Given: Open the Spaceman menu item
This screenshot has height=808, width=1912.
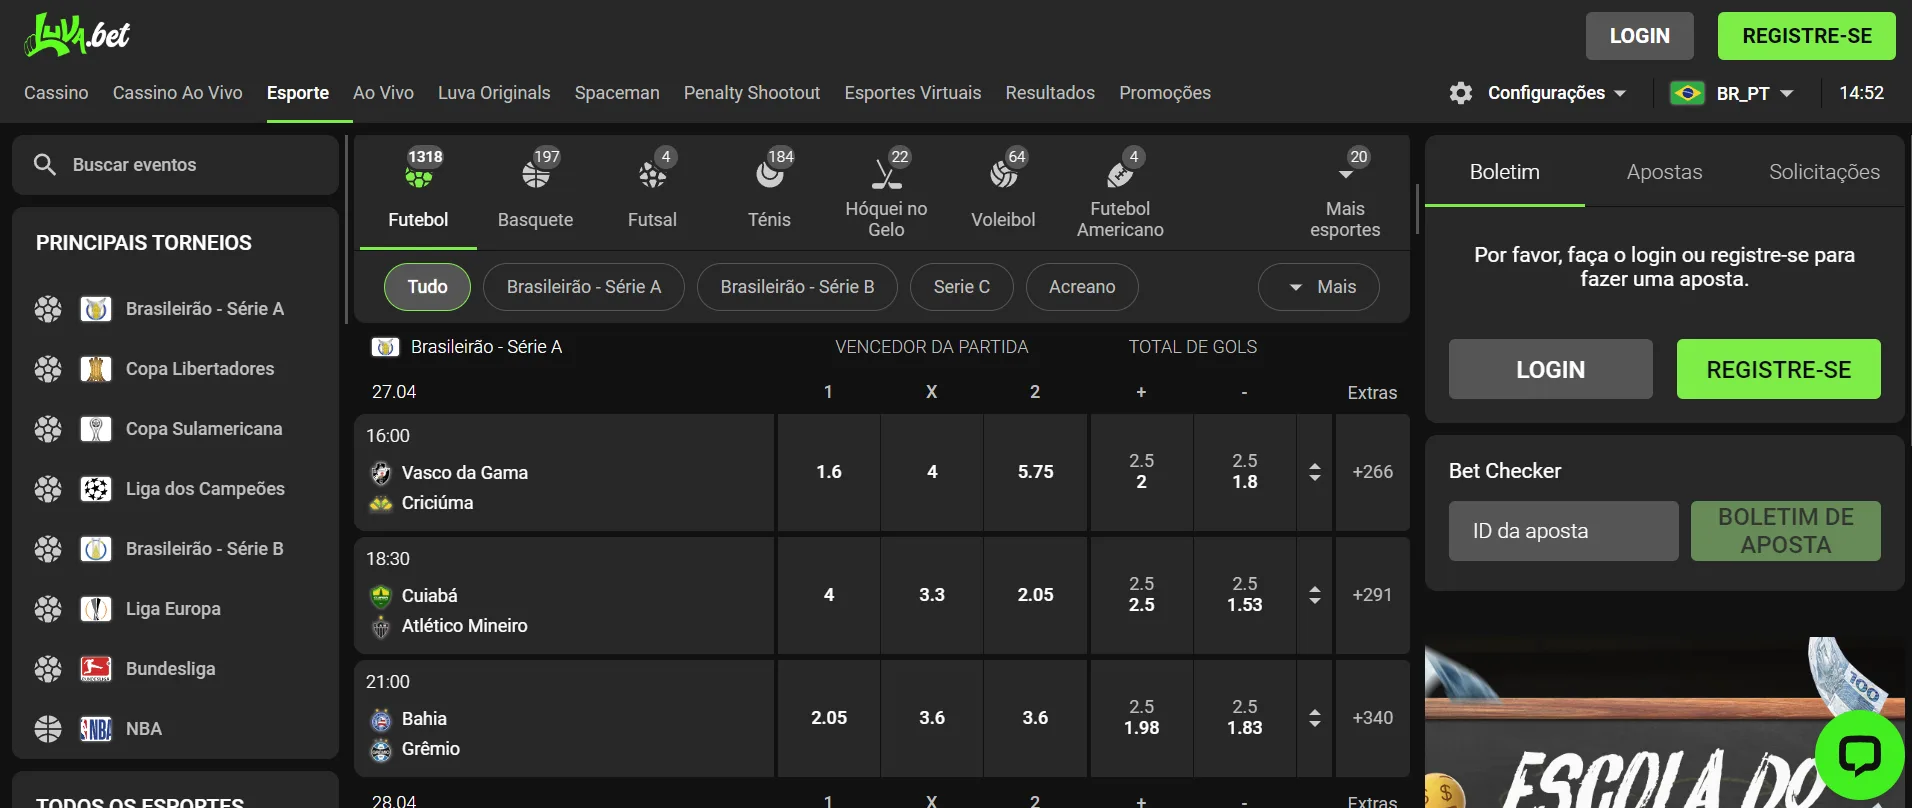Looking at the screenshot, I should [617, 93].
